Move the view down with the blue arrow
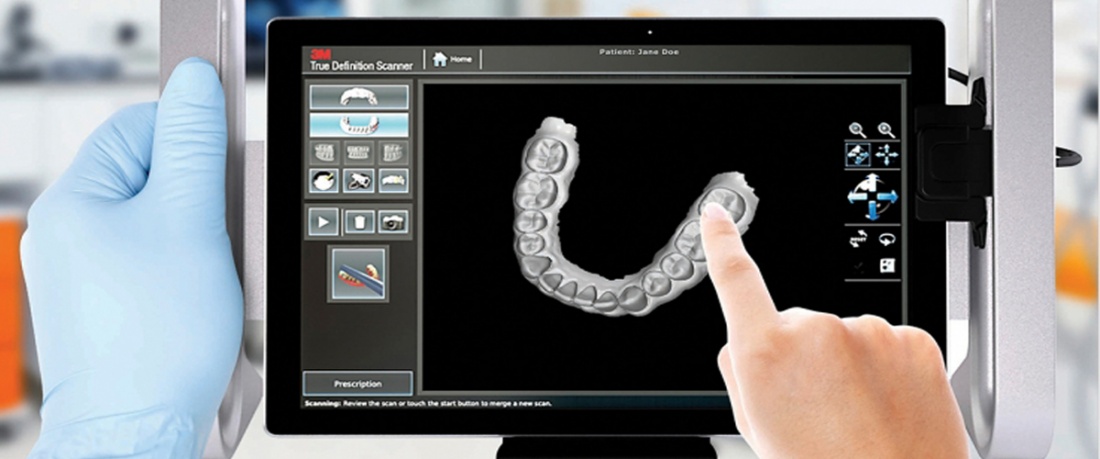Viewport: 1100px width, 459px height. pyautogui.click(x=873, y=211)
